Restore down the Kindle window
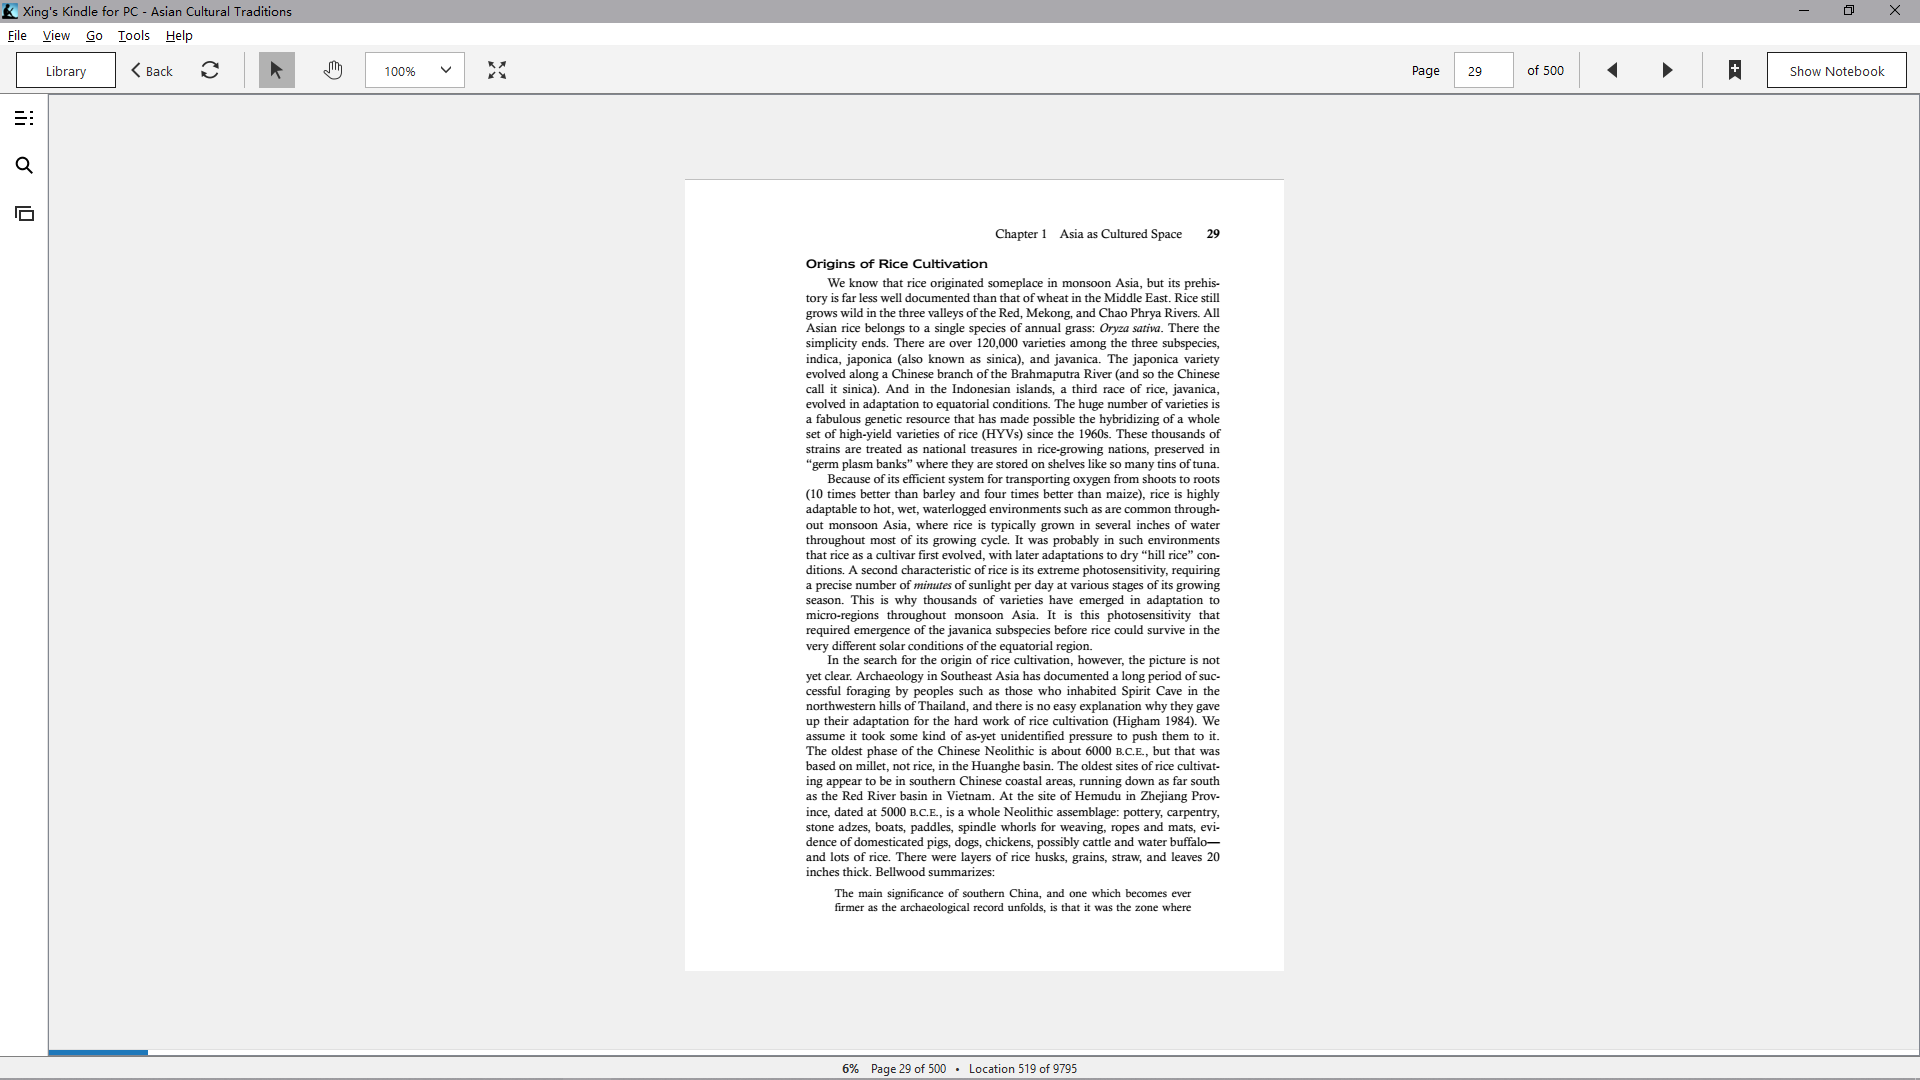1920x1080 pixels. pyautogui.click(x=1849, y=11)
